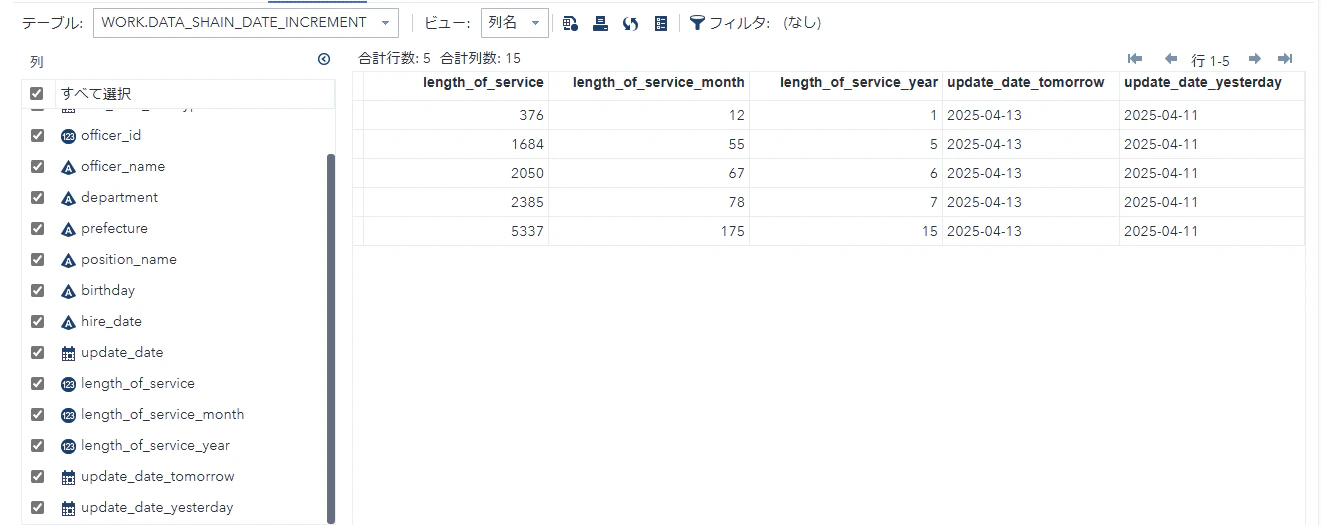Click character type icon beside hire_date
The height and width of the screenshot is (525, 1321).
tap(68, 322)
